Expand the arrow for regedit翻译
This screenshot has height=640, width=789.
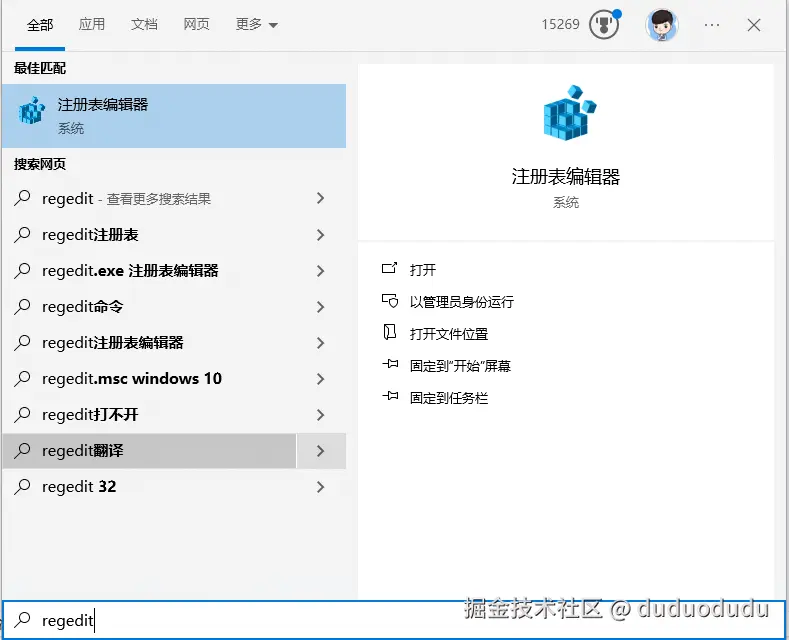(321, 451)
